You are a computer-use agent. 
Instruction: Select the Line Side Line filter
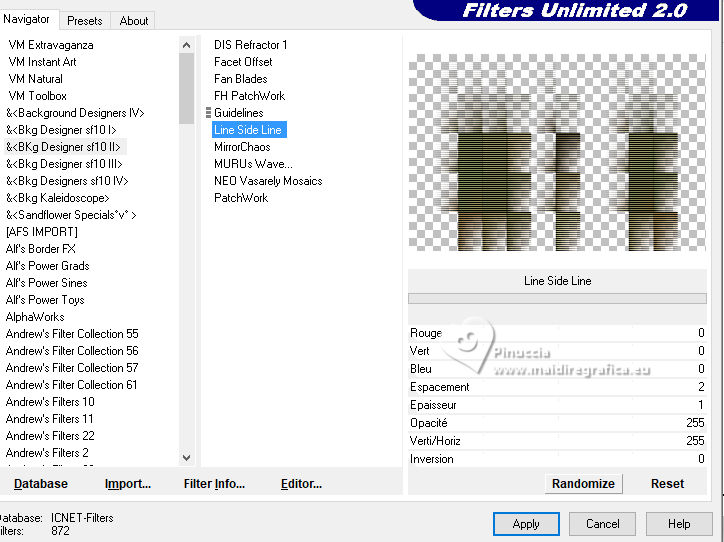249,130
